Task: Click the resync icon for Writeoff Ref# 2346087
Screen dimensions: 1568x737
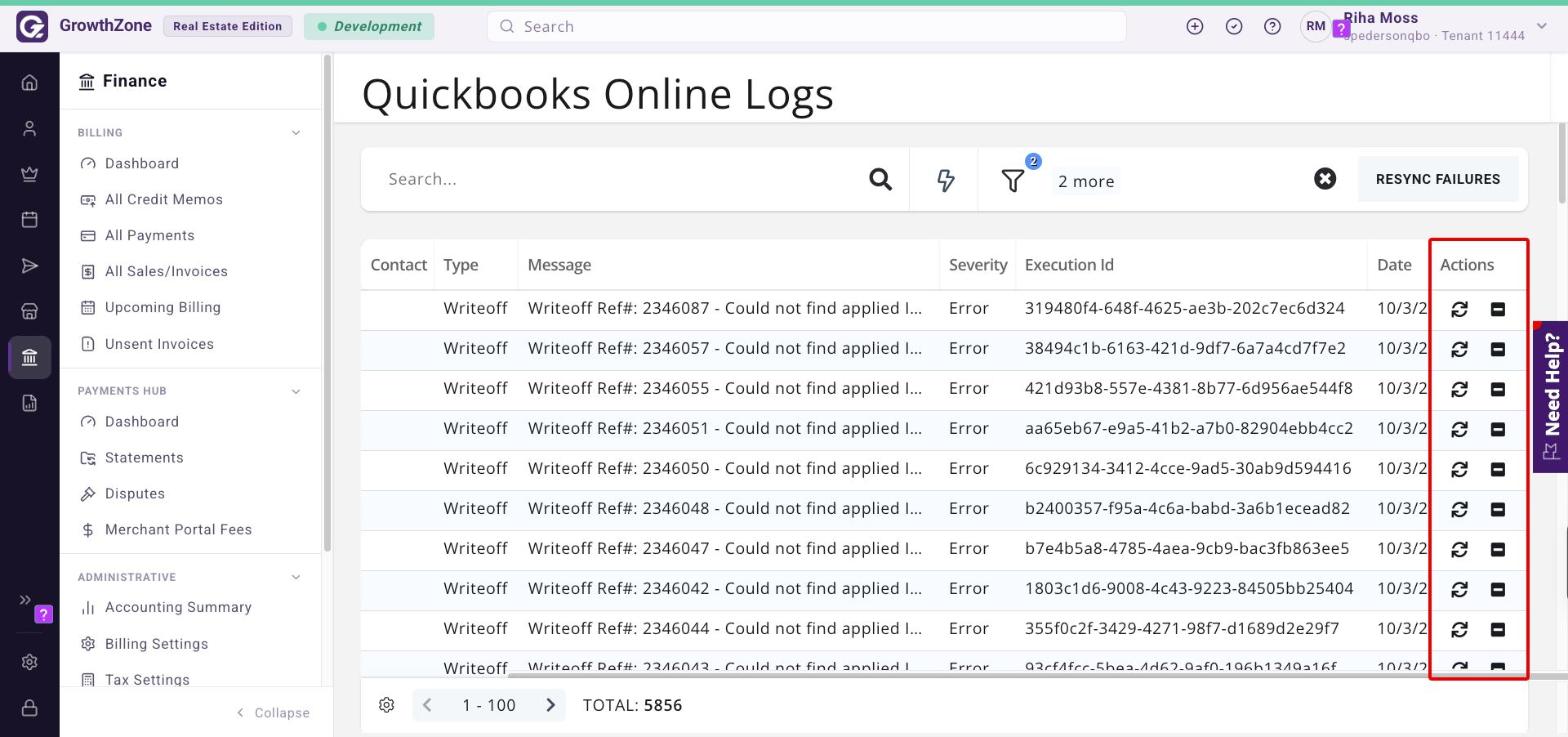Action: pyautogui.click(x=1459, y=309)
